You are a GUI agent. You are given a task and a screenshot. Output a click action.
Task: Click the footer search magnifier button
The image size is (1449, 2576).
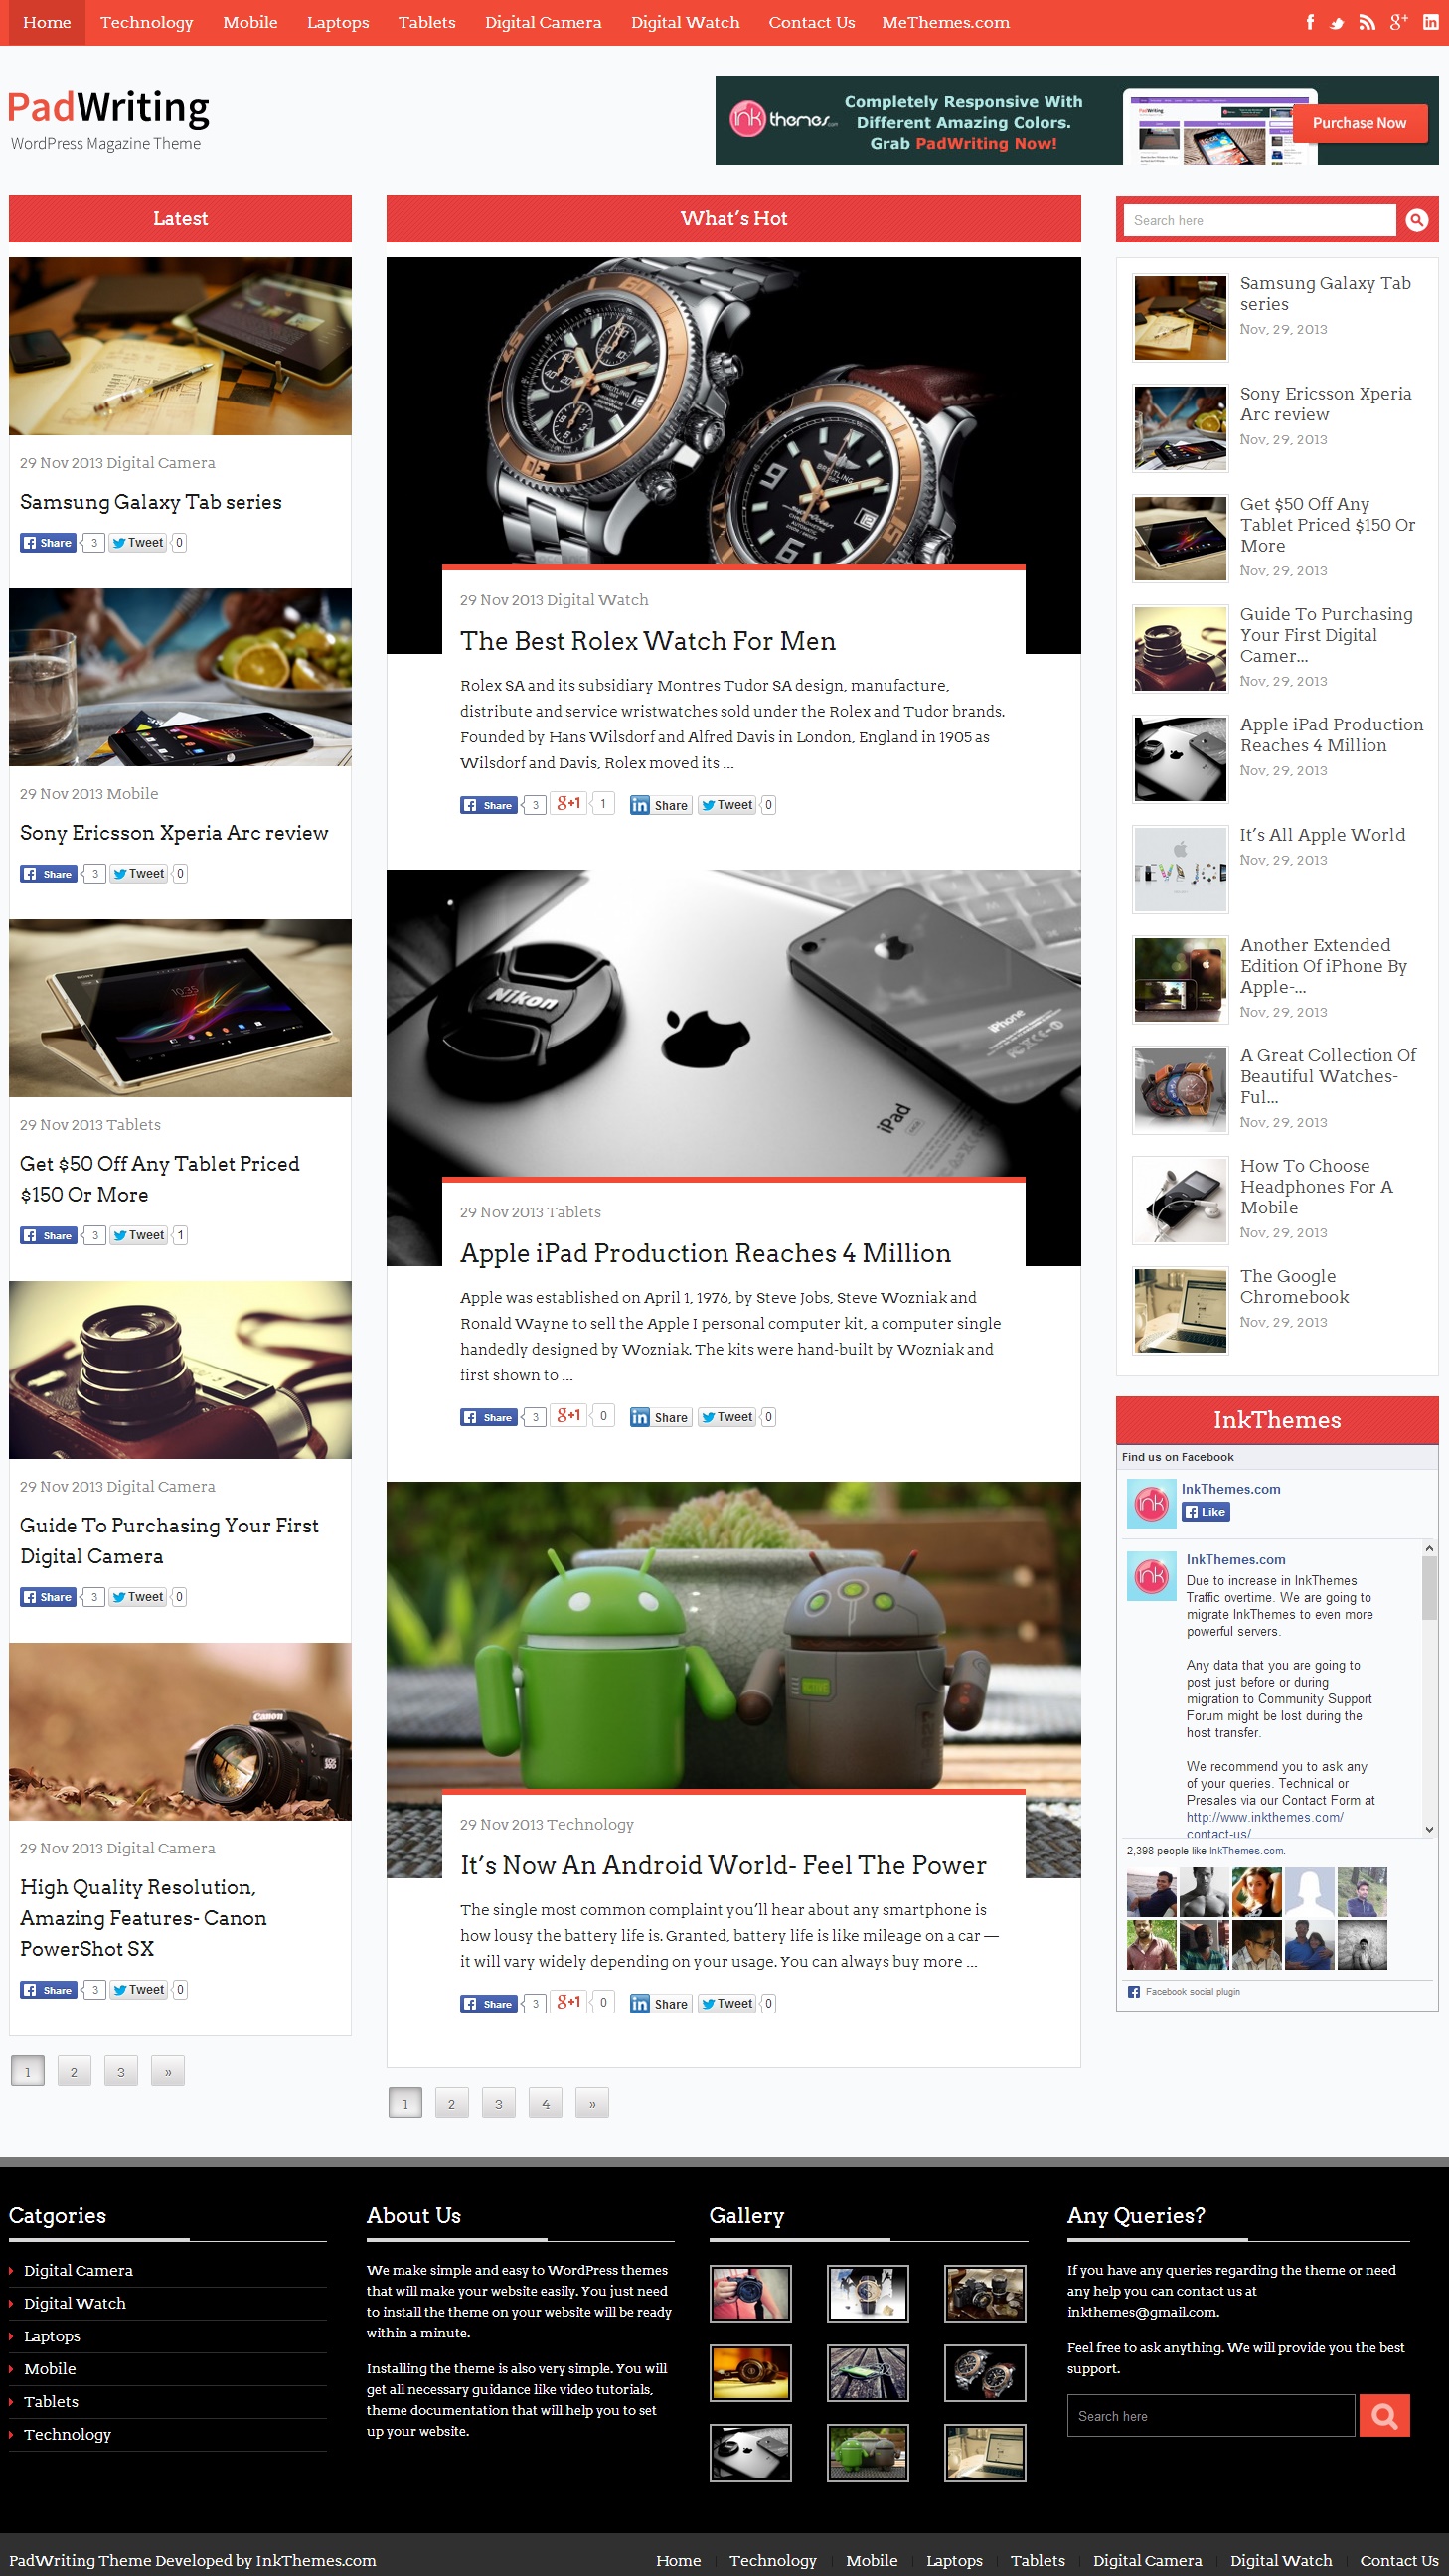(1385, 2415)
